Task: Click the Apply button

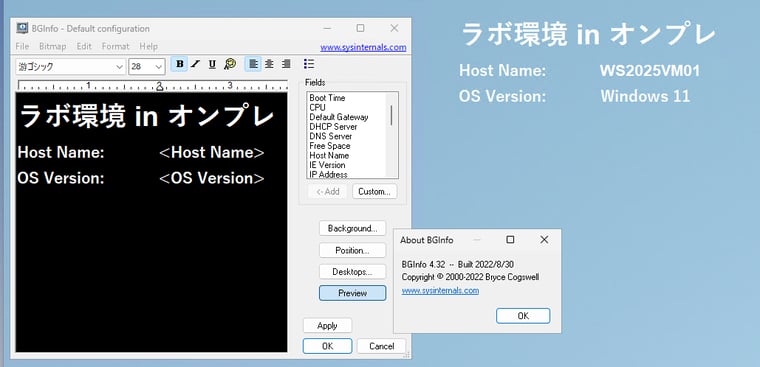Action: (x=327, y=326)
